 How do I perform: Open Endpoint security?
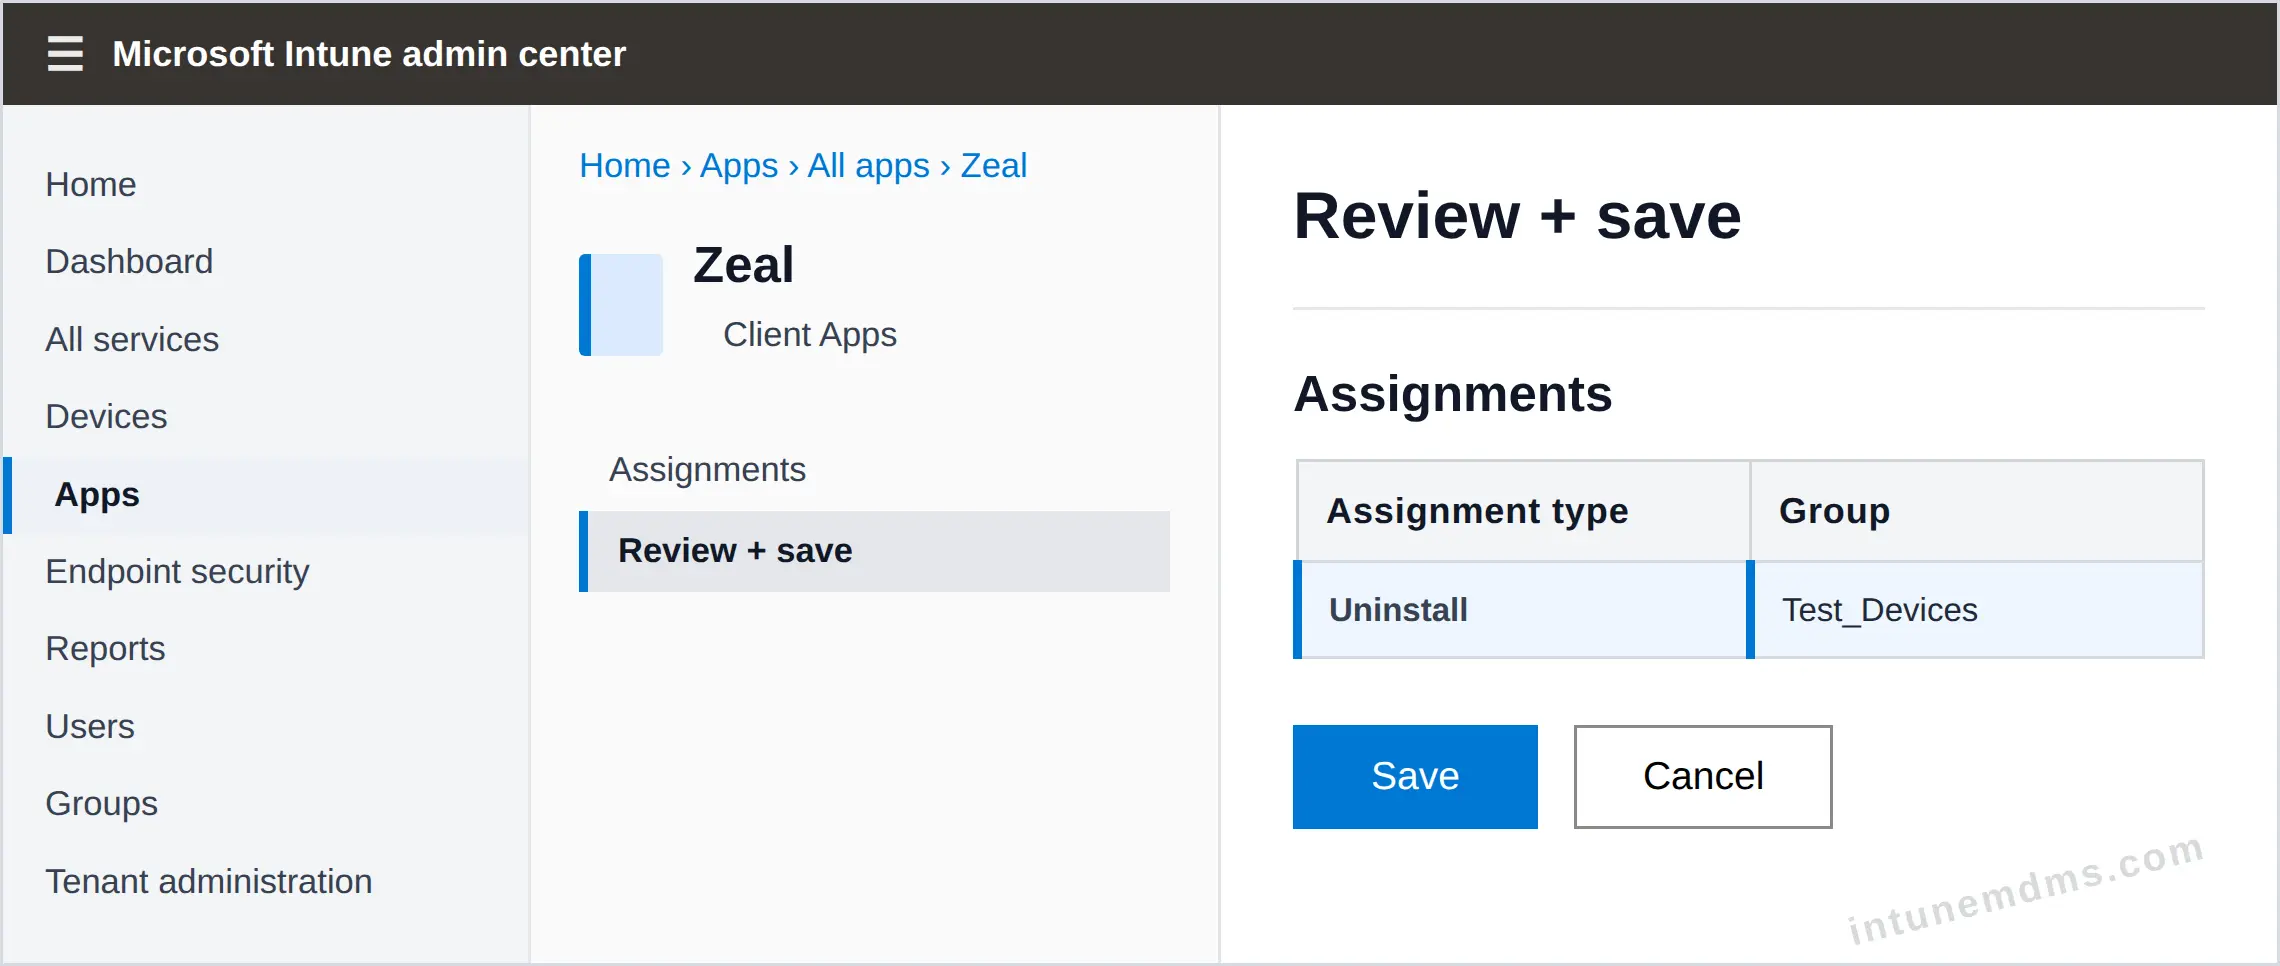(177, 571)
